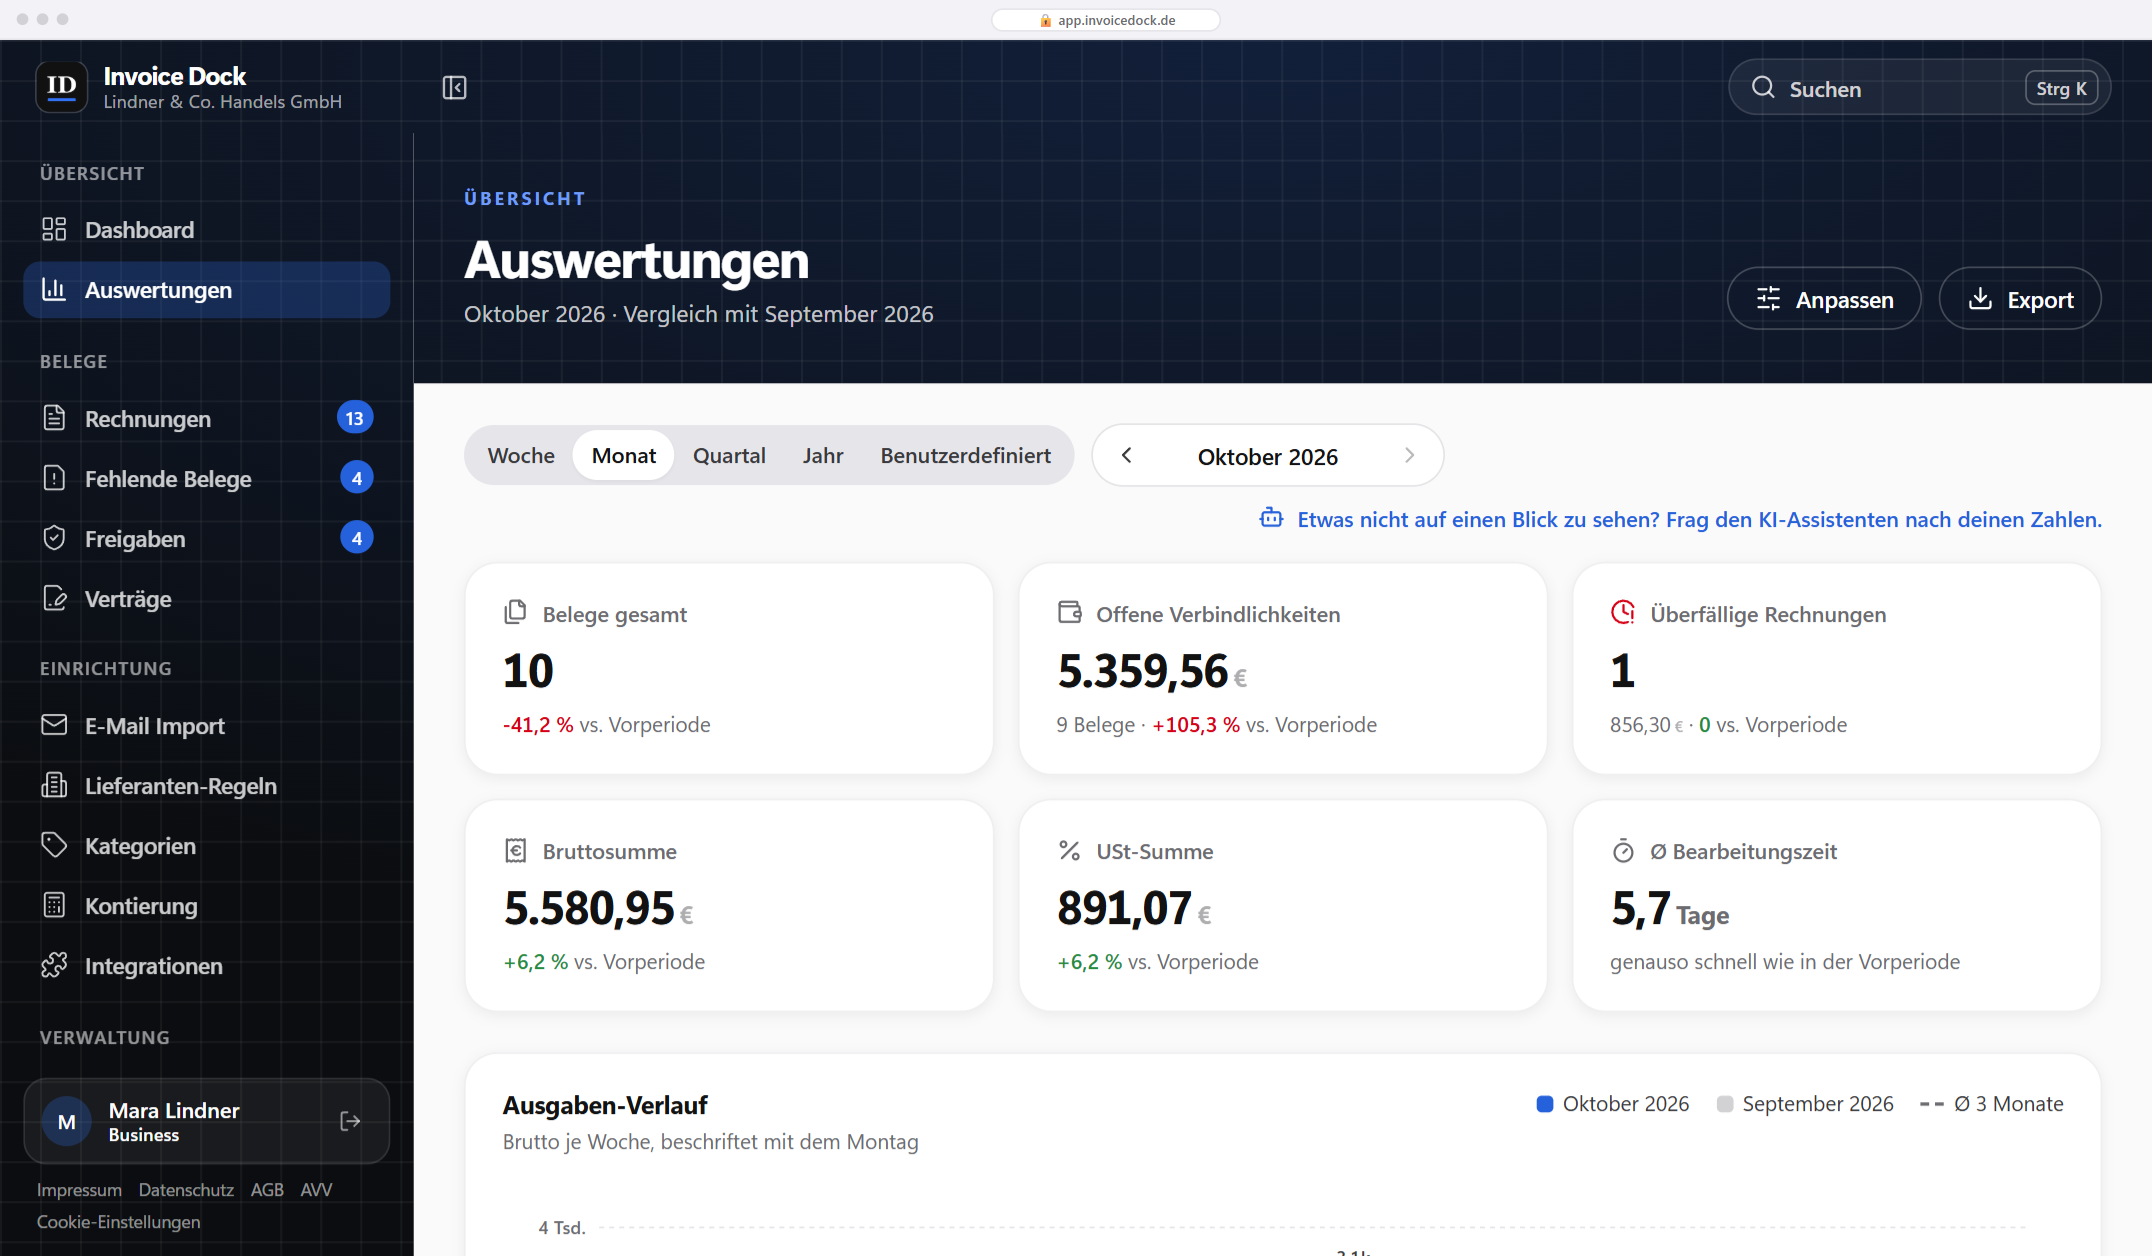Toggle the Oktober 2026 legend swatch
2152x1256 pixels.
point(1544,1104)
